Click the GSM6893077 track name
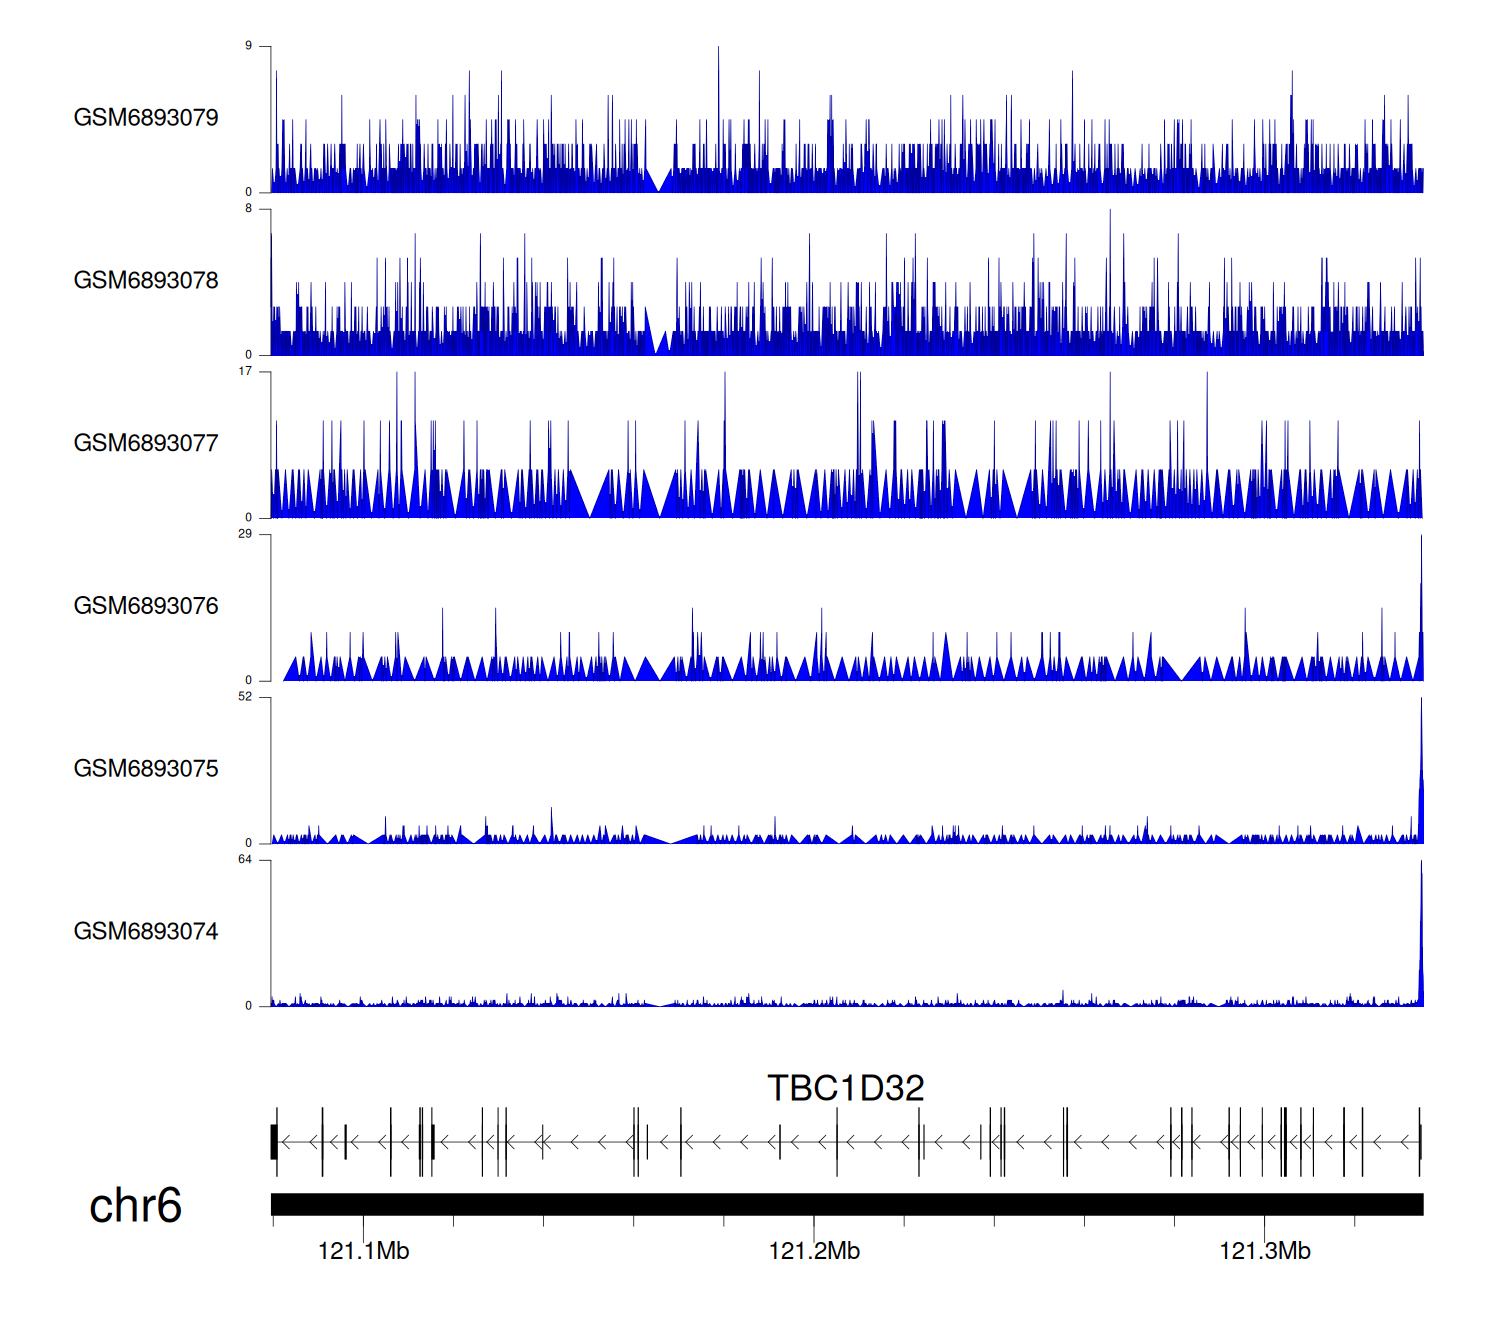 pos(146,444)
